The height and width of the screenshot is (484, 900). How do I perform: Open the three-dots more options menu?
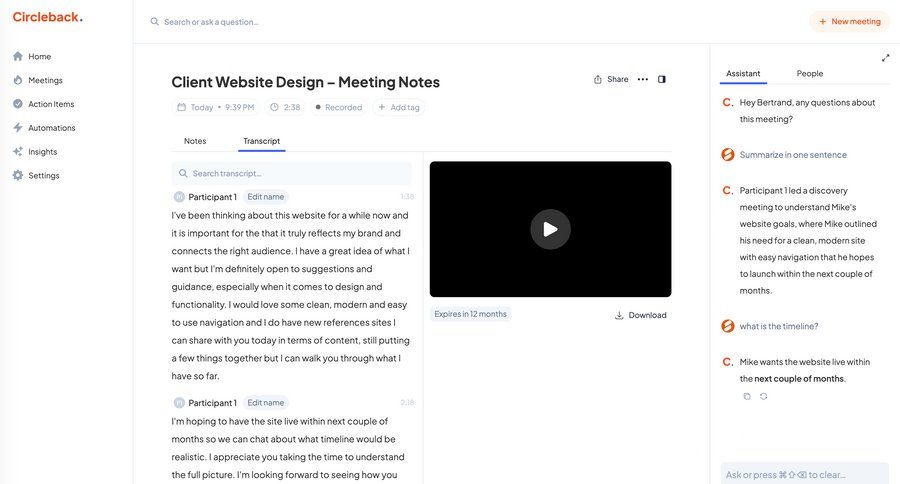[x=643, y=79]
